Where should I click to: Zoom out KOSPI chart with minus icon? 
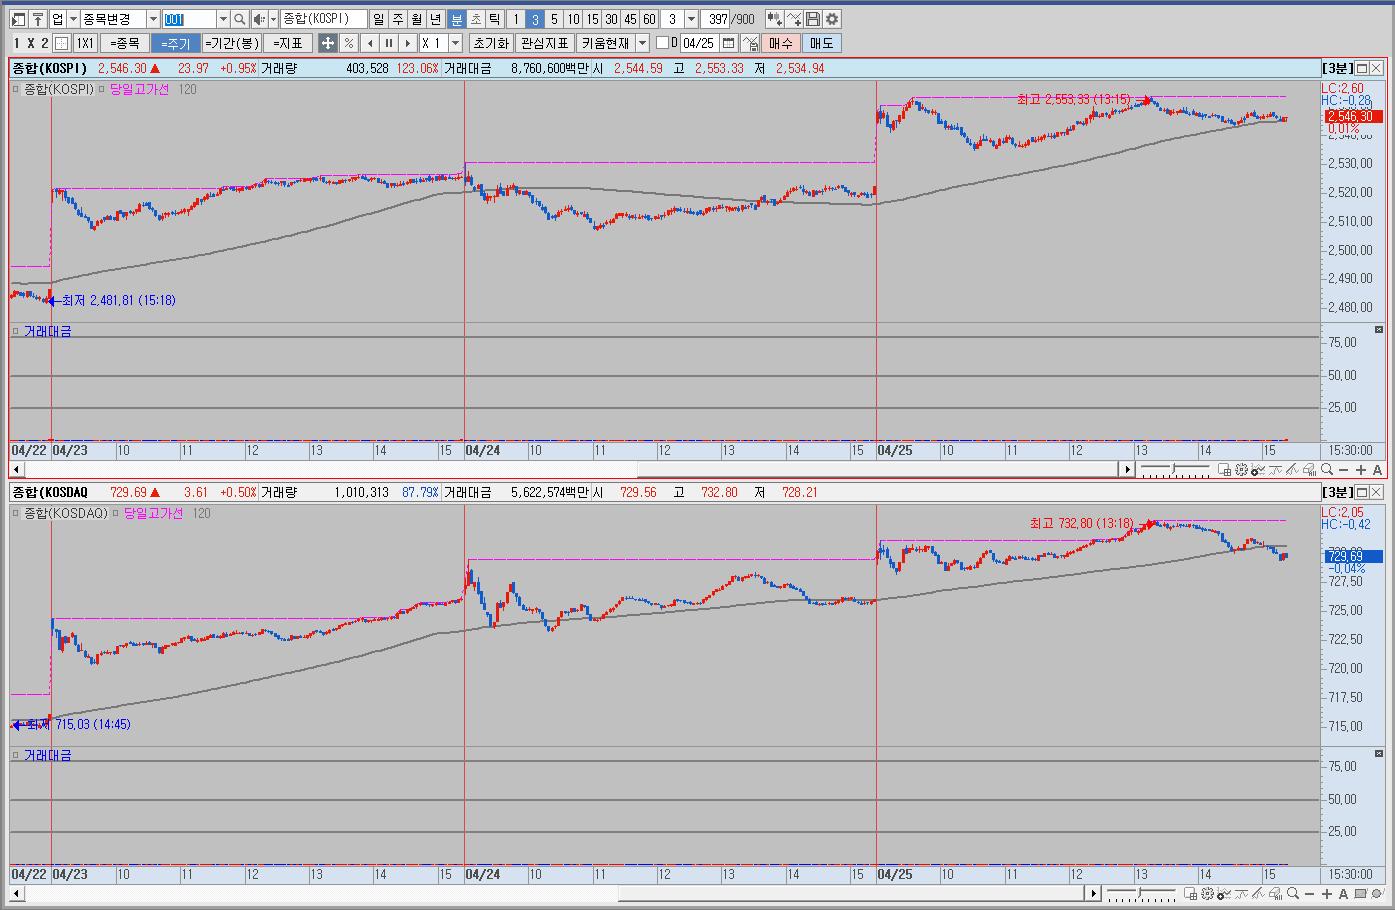1343,469
